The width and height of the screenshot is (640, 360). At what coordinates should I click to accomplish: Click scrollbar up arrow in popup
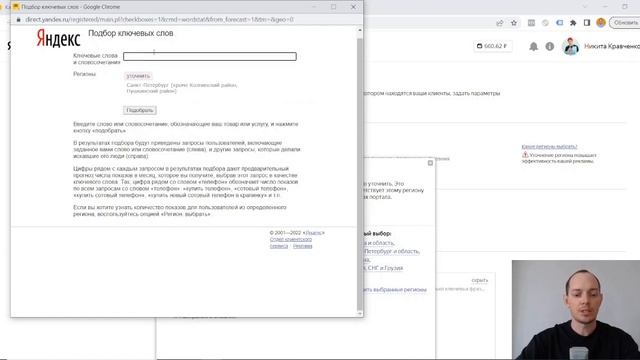click(x=360, y=30)
